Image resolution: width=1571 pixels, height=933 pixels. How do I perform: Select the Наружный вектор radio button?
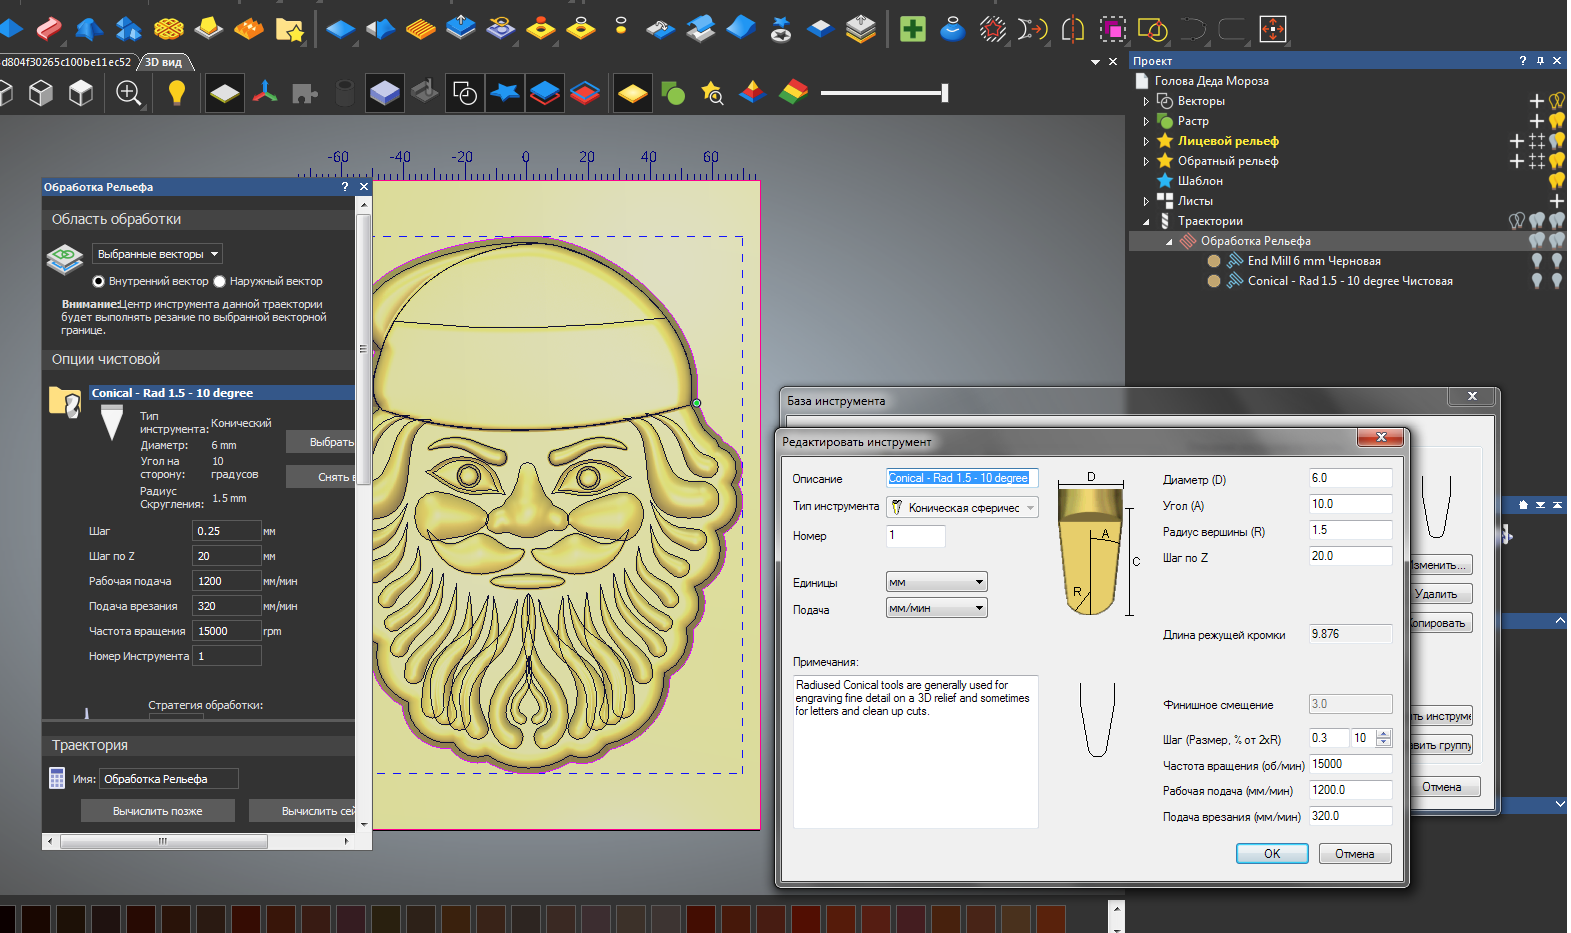[220, 281]
